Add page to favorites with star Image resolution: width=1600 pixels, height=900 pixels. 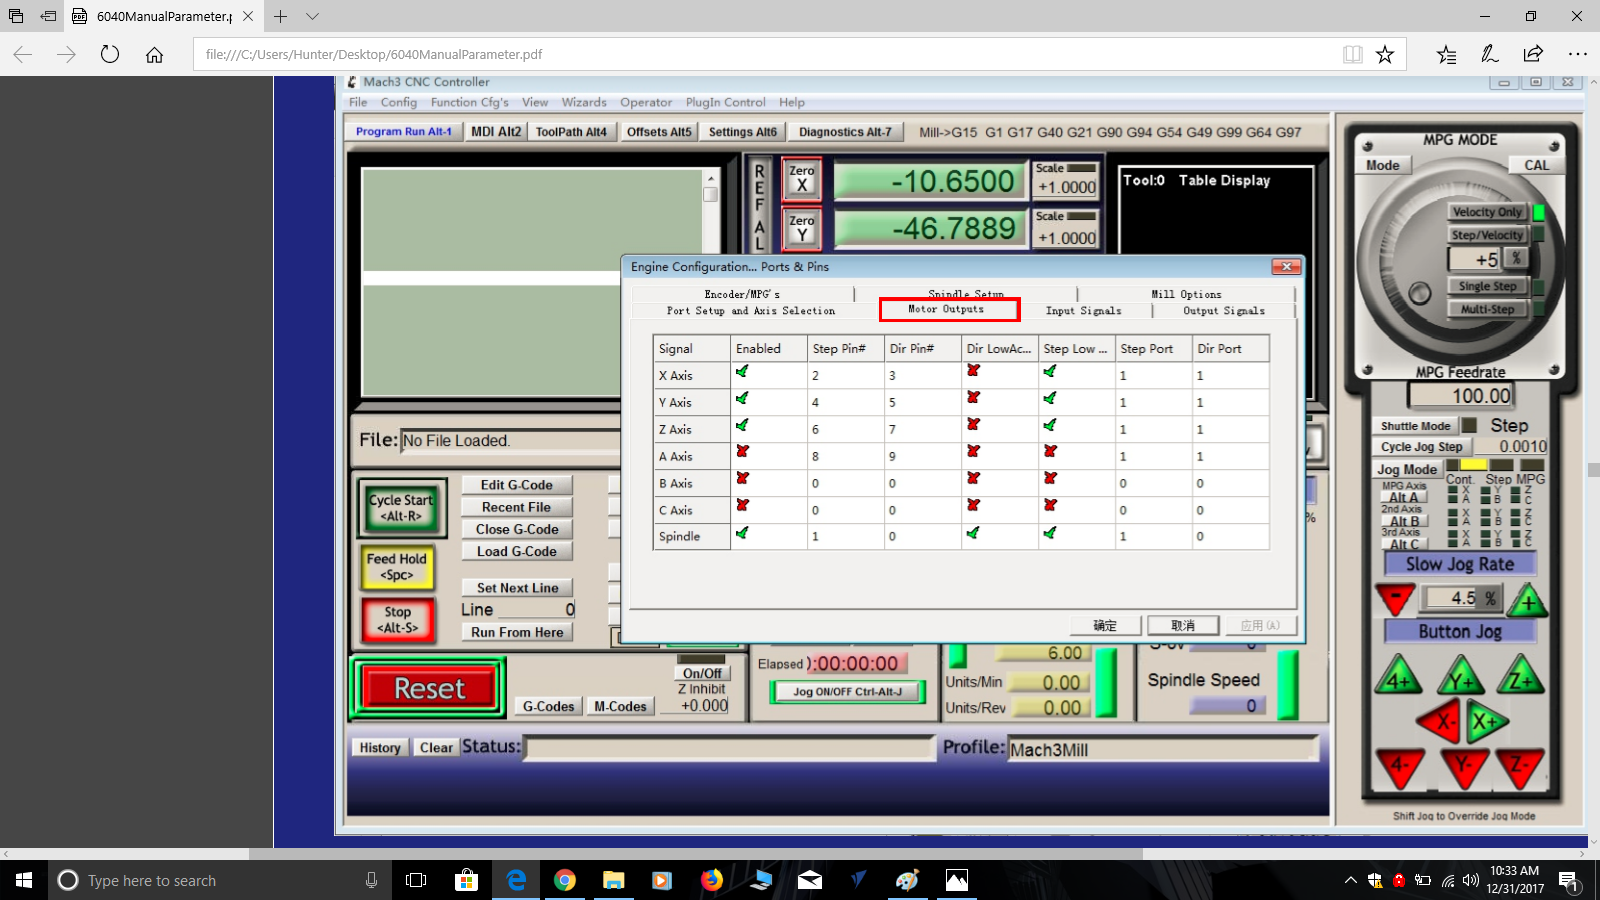coord(1385,54)
